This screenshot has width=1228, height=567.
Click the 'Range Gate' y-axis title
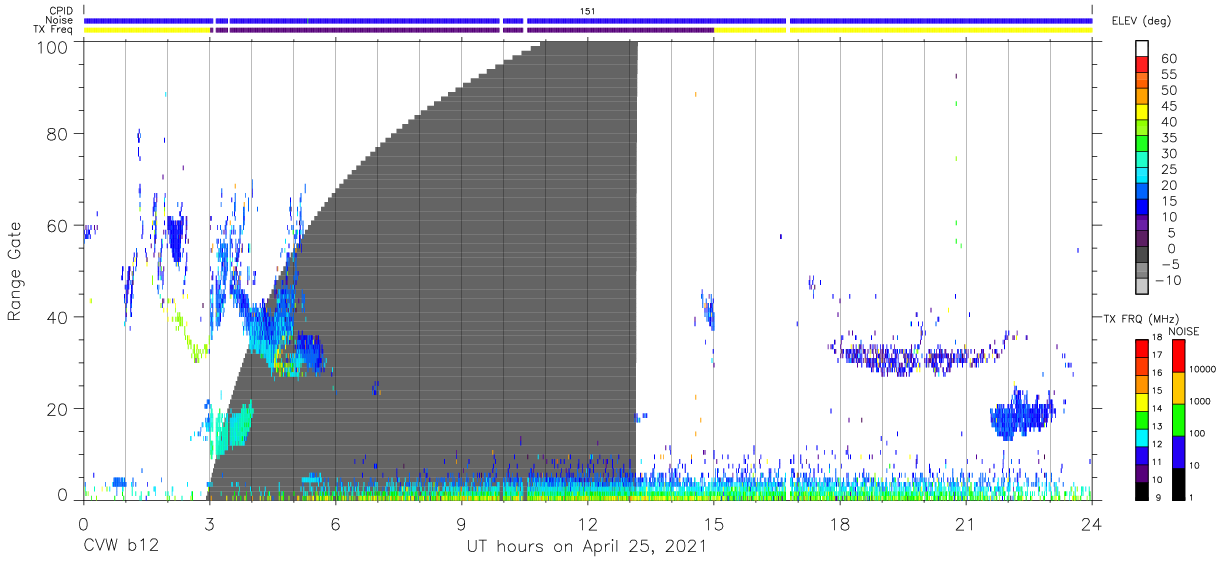(x=15, y=271)
